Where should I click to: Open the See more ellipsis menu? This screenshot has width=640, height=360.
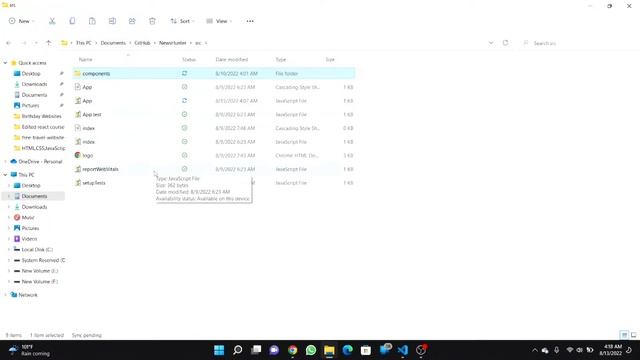(250, 21)
